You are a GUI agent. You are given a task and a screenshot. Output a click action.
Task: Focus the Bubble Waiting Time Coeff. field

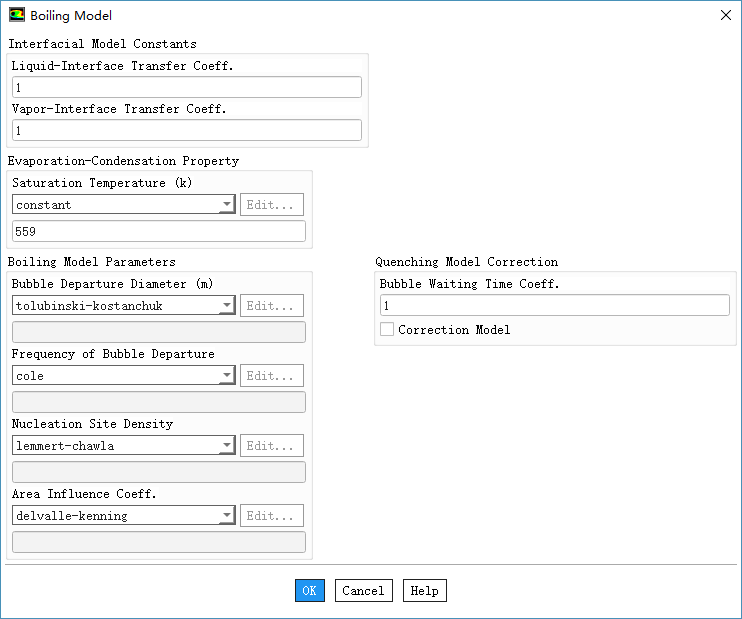[x=554, y=306]
